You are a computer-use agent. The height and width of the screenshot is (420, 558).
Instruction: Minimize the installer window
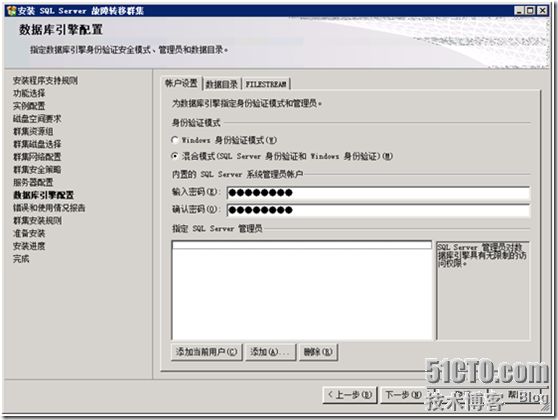519,11
